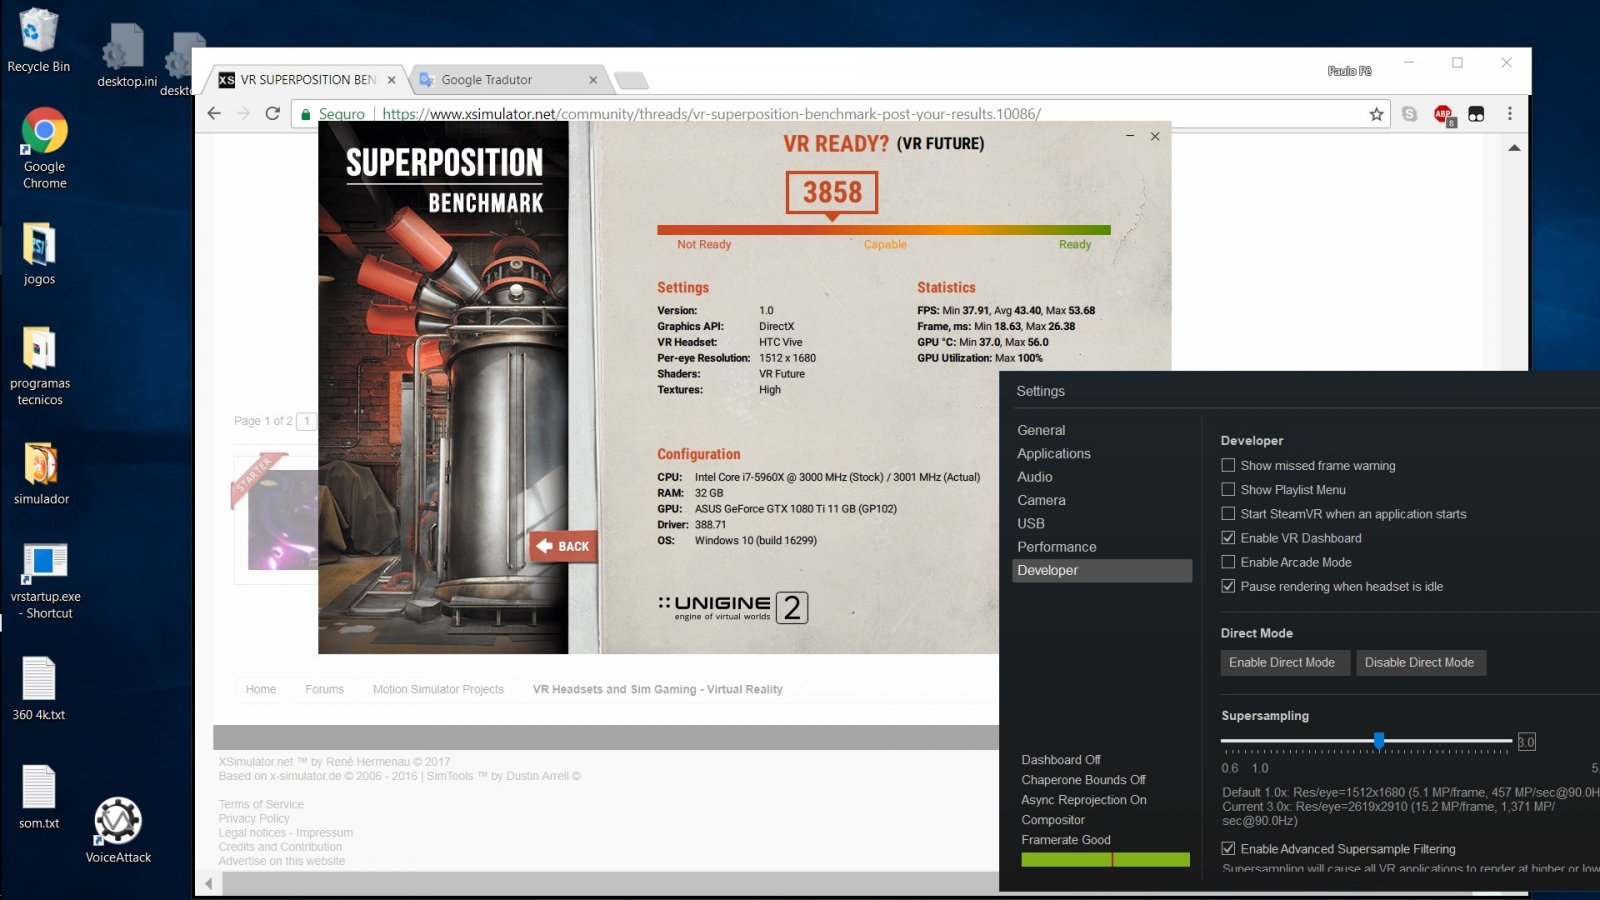This screenshot has width=1600, height=900.
Task: Click Forums breadcrumb link
Action: tap(324, 689)
